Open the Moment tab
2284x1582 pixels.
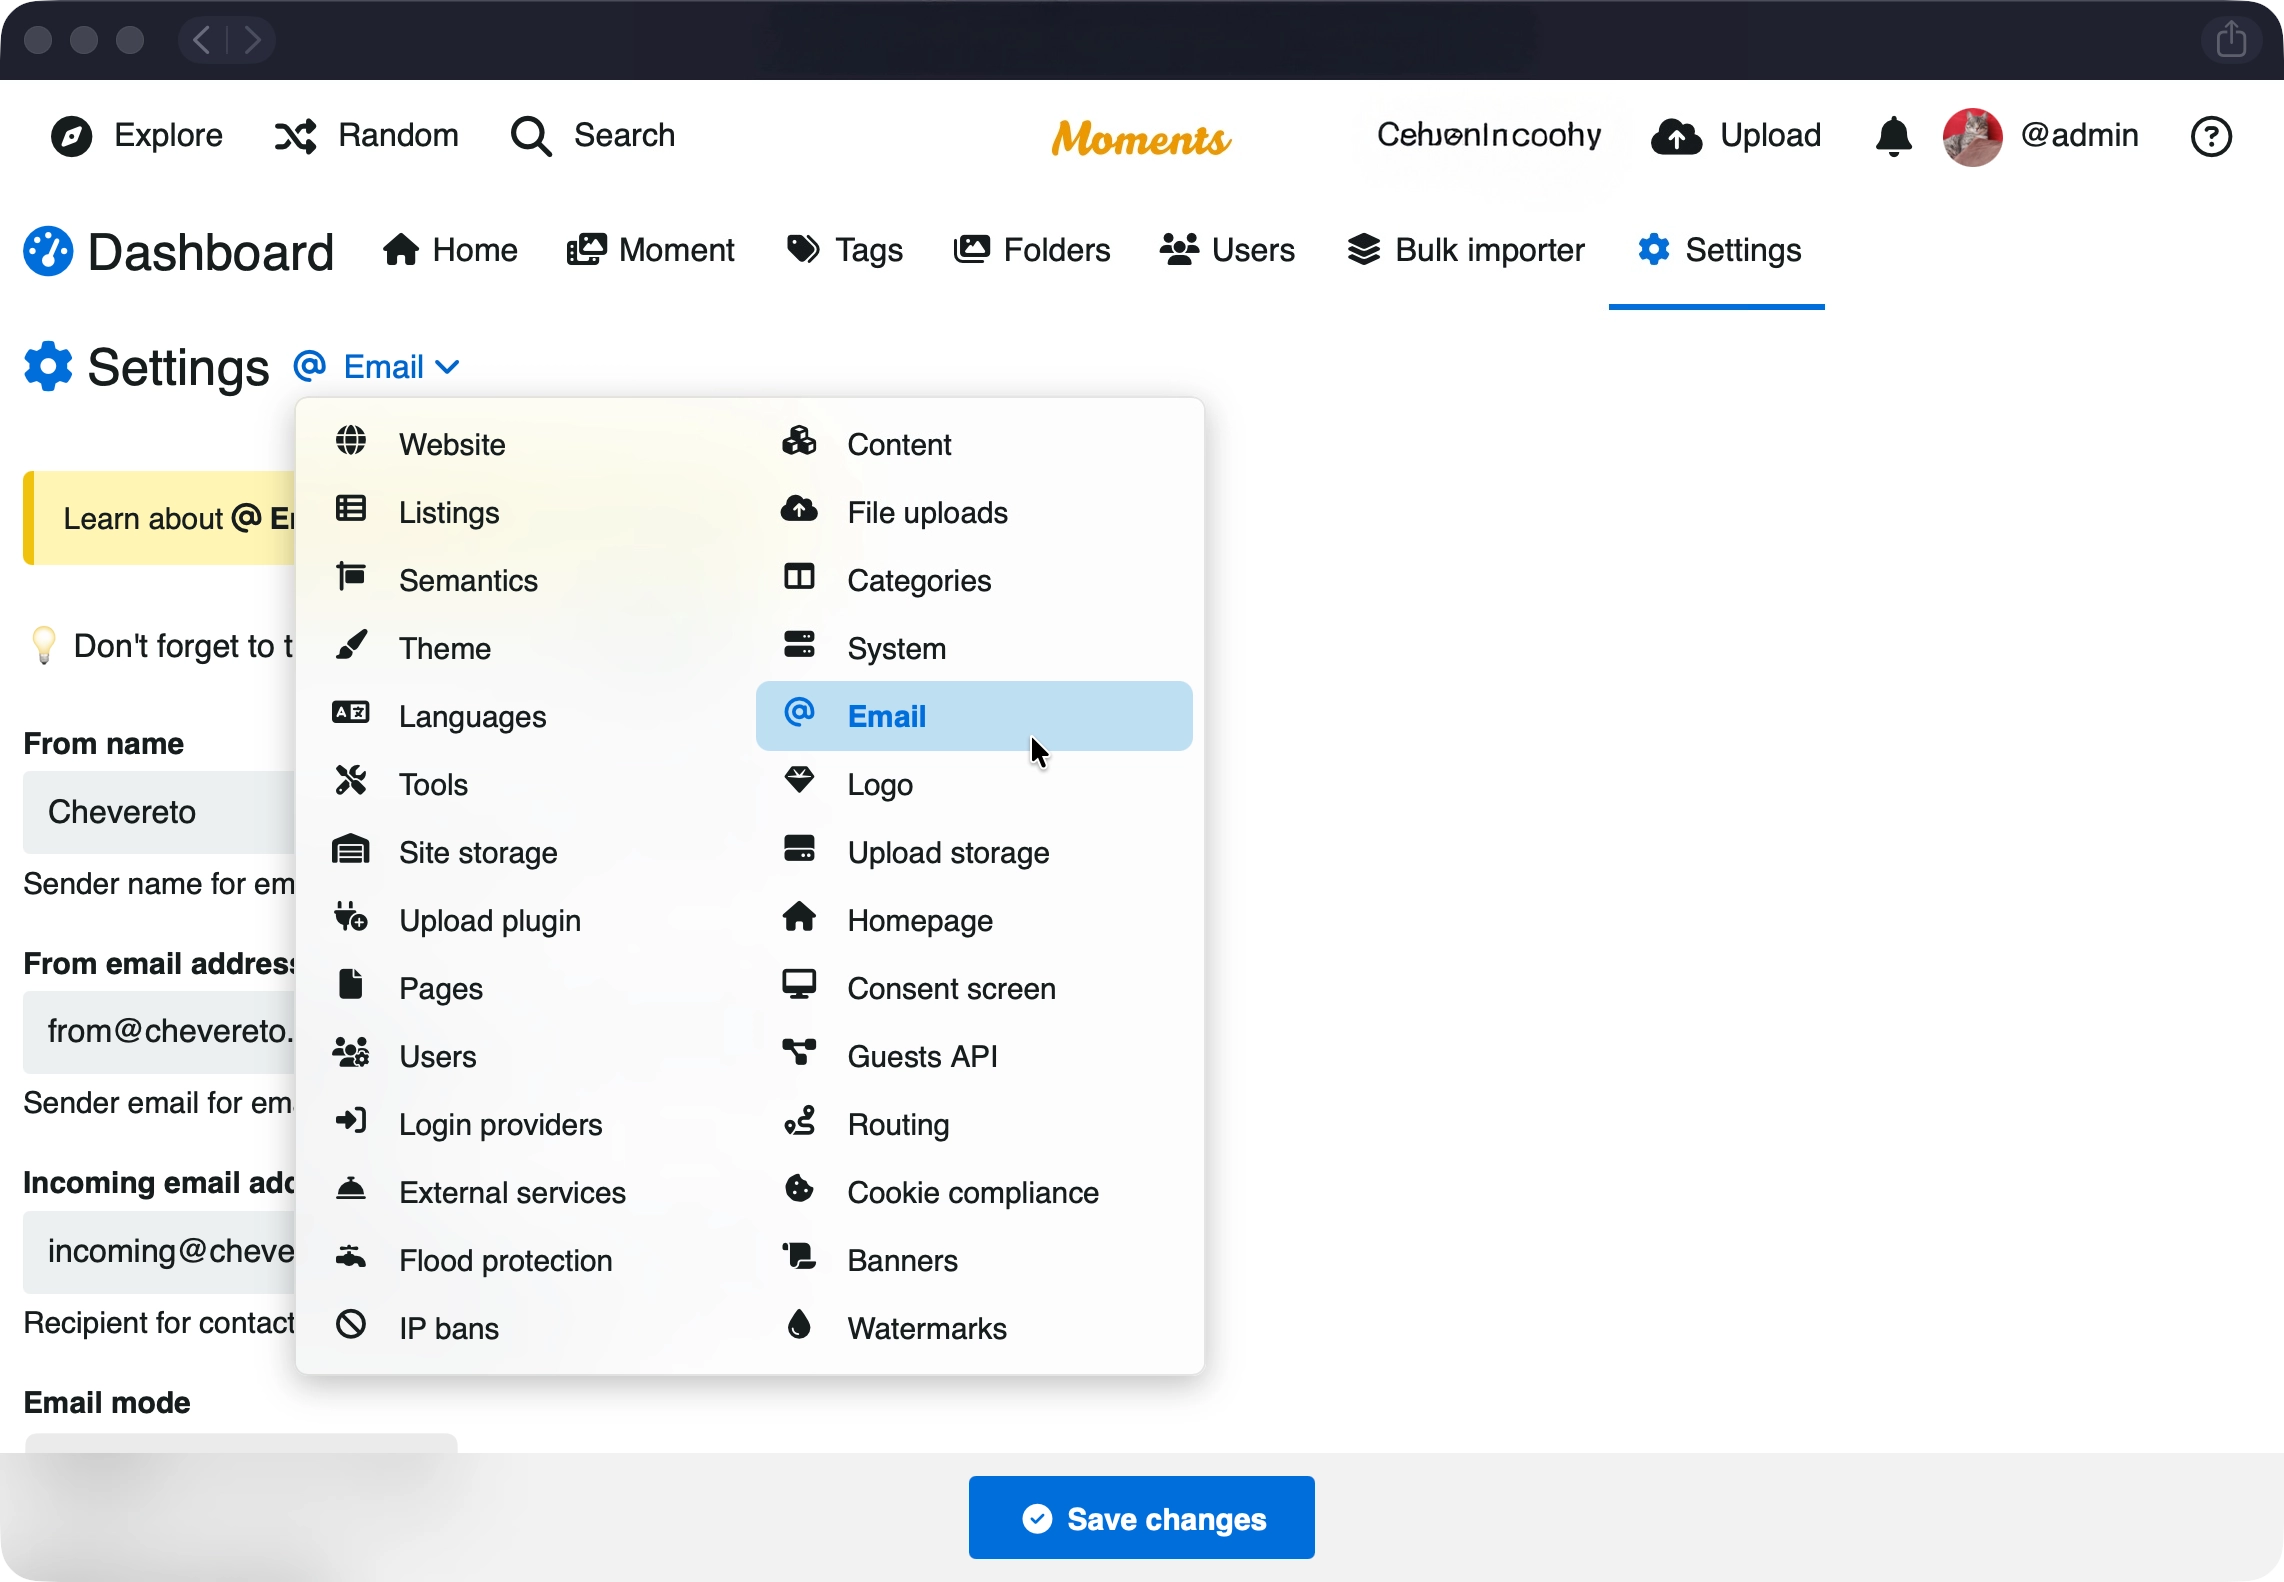(651, 250)
